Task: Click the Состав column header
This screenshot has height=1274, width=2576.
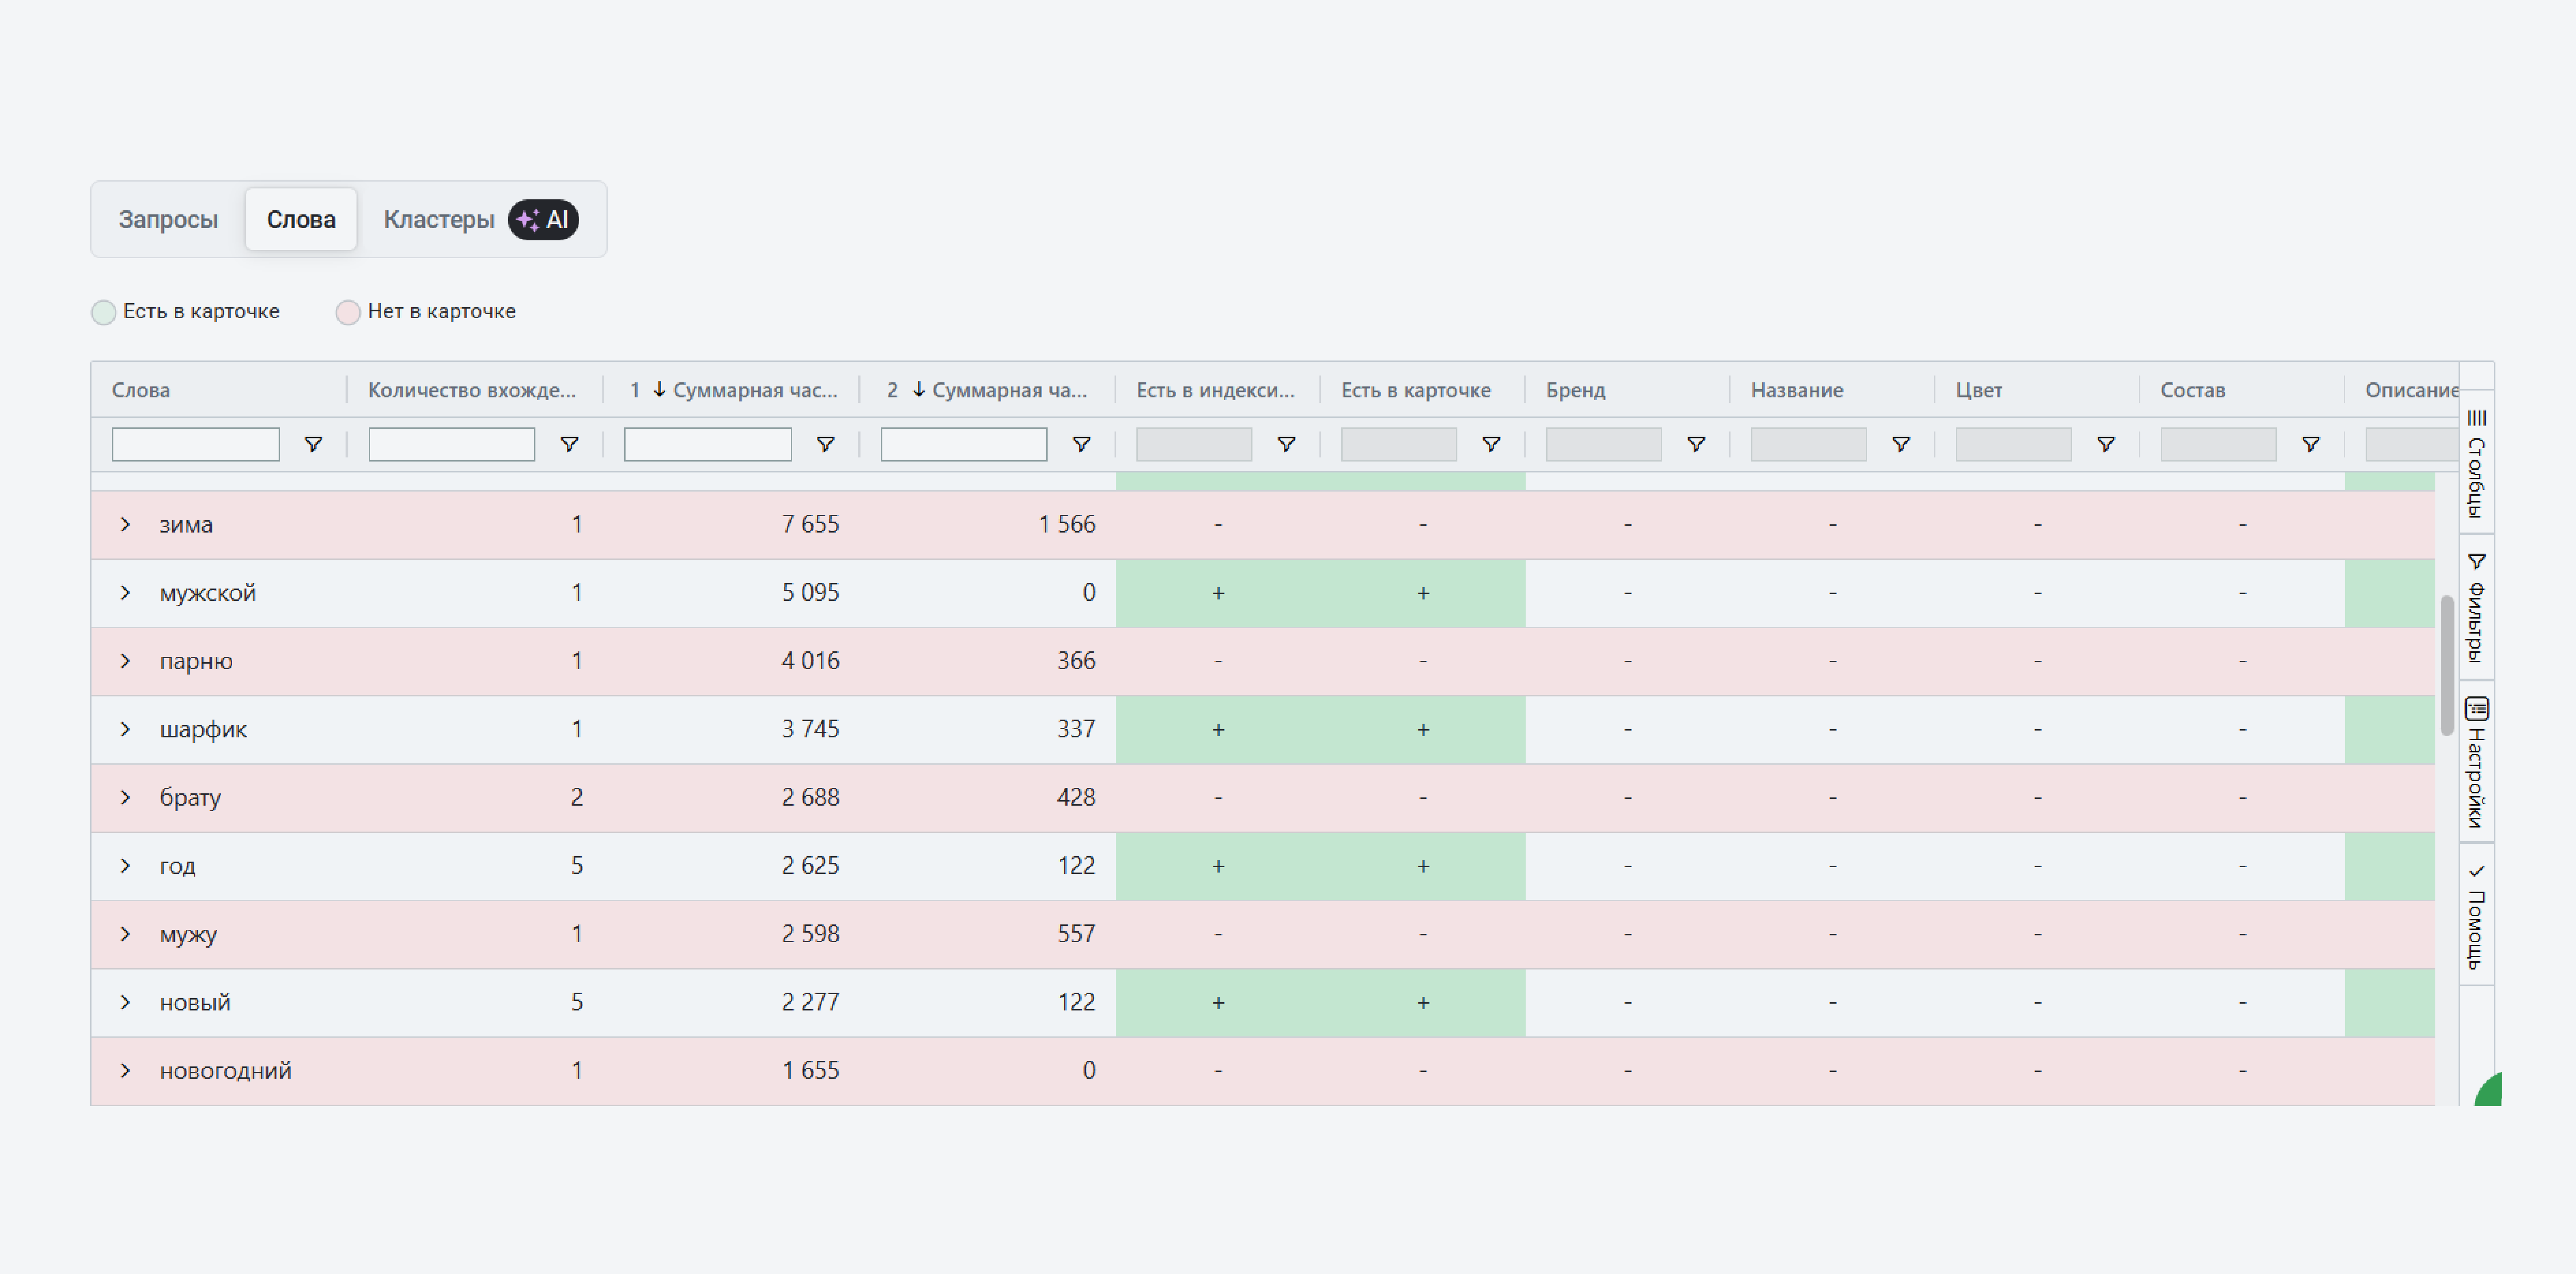Action: [x=2192, y=390]
